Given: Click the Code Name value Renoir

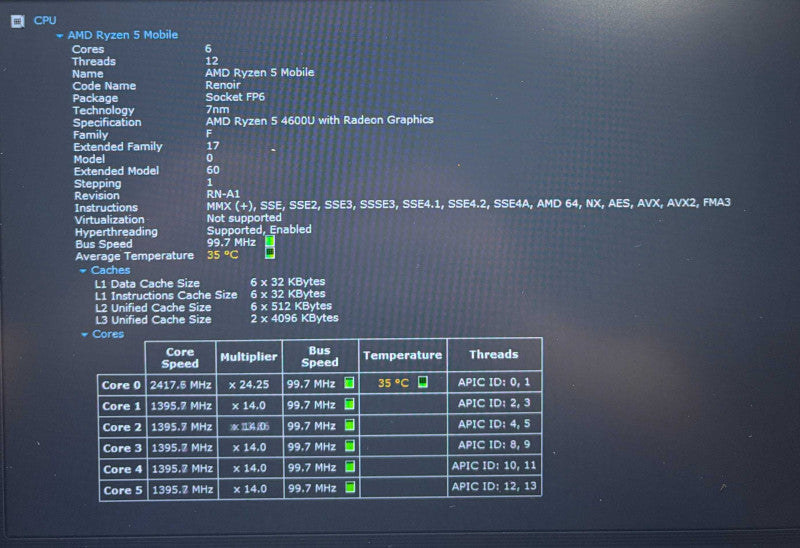Looking at the screenshot, I should click(x=223, y=85).
